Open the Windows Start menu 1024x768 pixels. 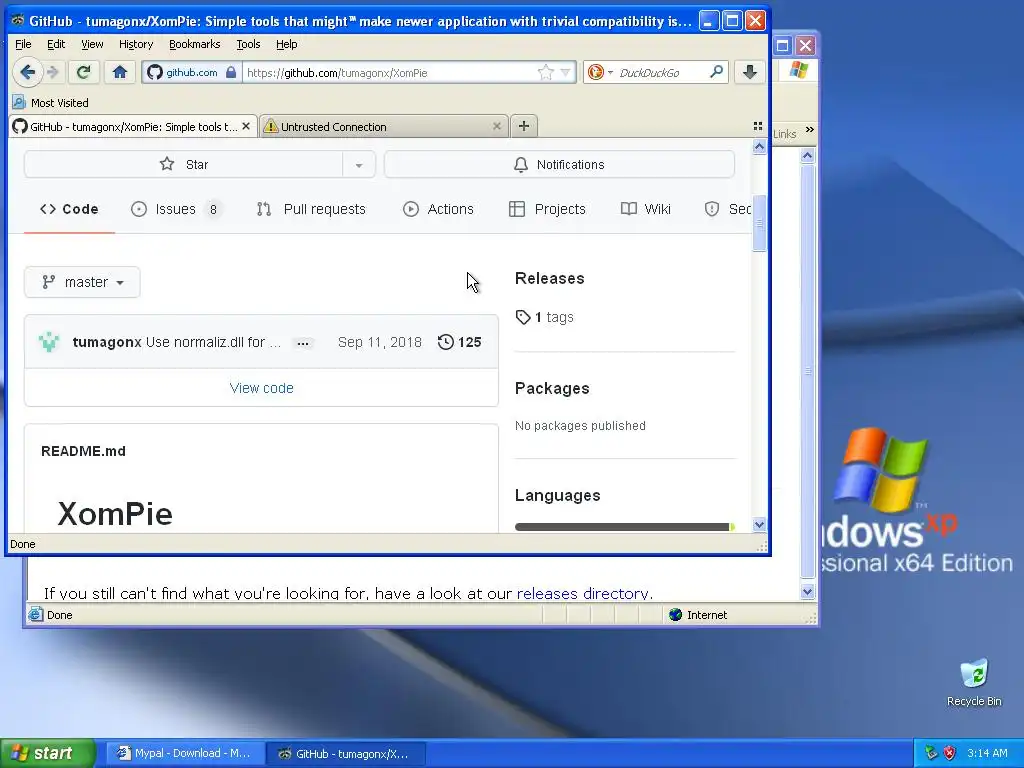(47, 753)
